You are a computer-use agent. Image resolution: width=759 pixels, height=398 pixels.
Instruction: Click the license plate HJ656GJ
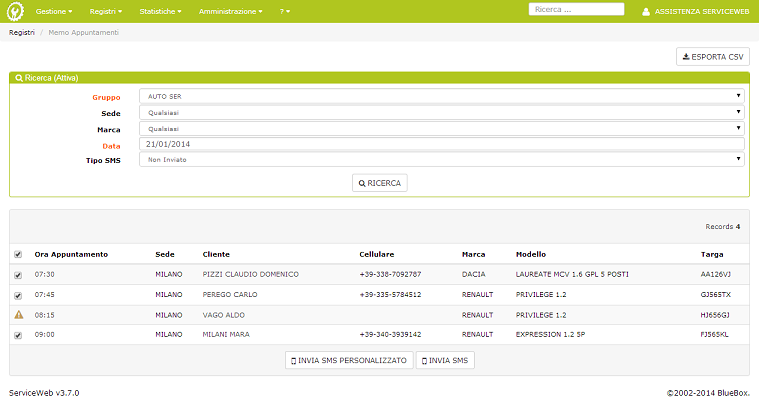[x=714, y=315]
